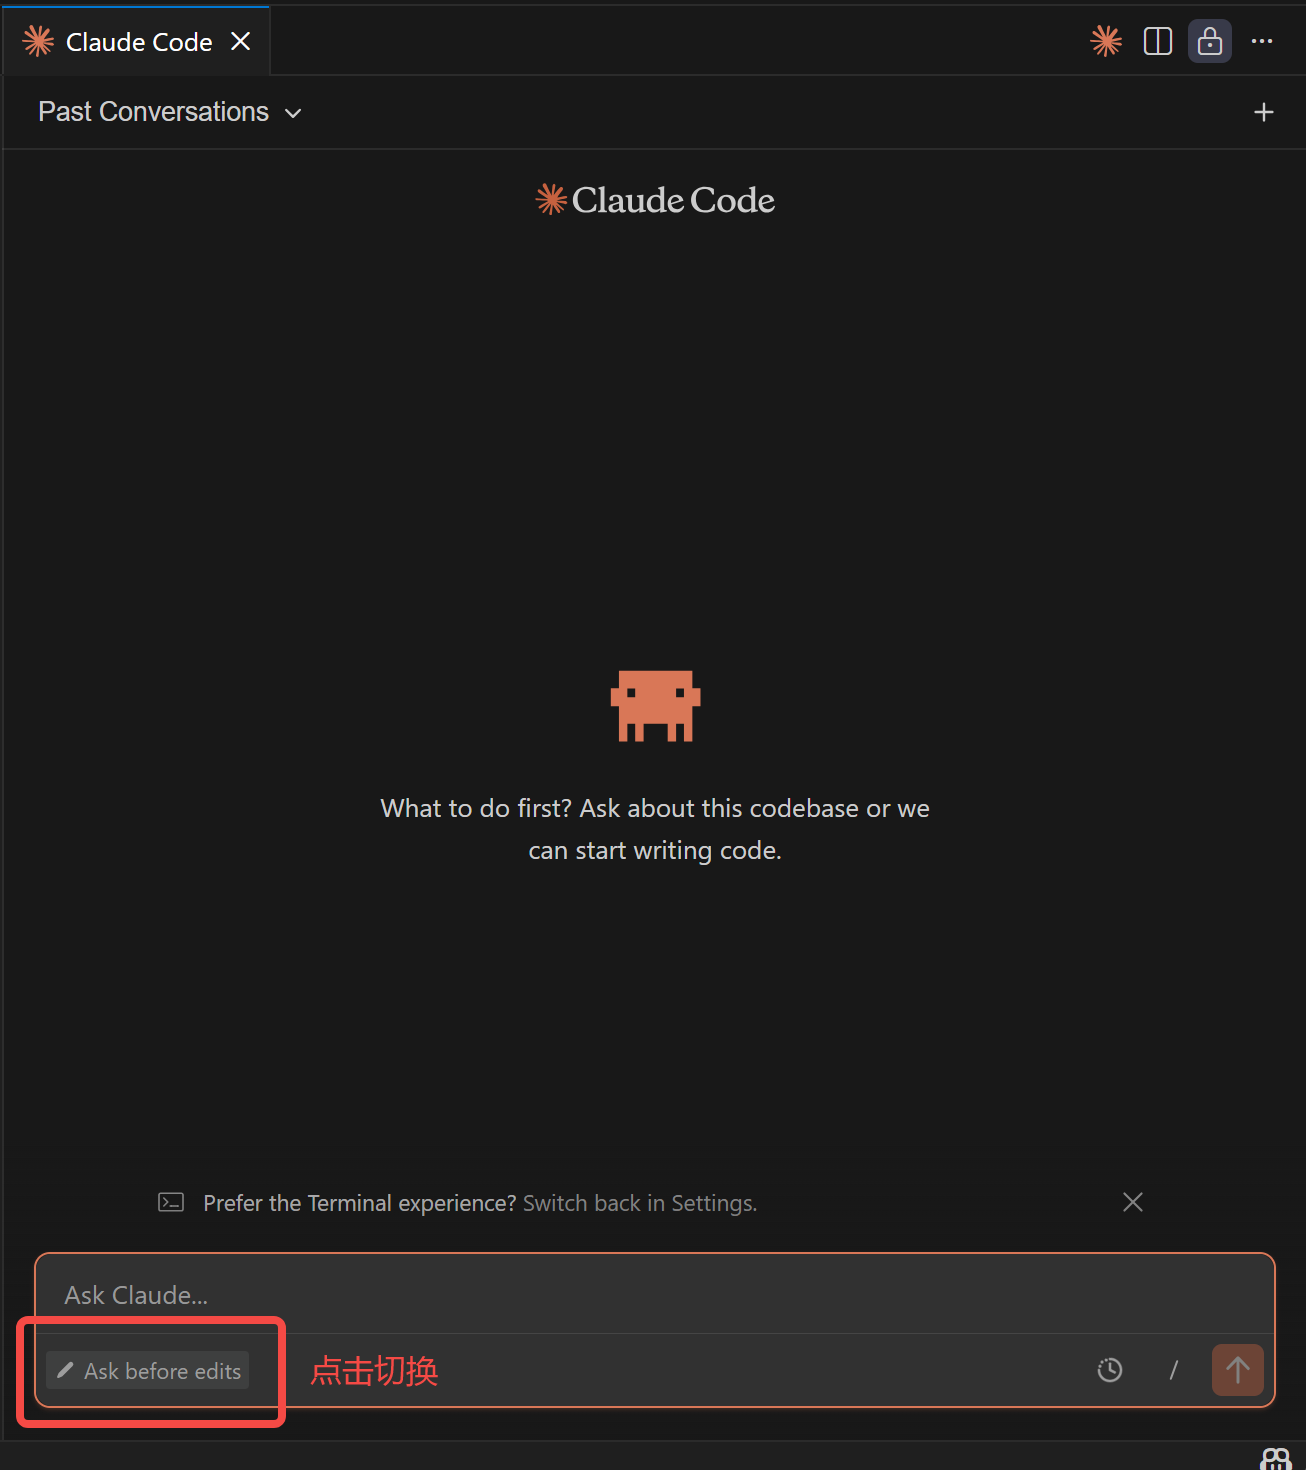Click the split editor layout icon
Screen dimensions: 1306x1470
click(x=1158, y=41)
